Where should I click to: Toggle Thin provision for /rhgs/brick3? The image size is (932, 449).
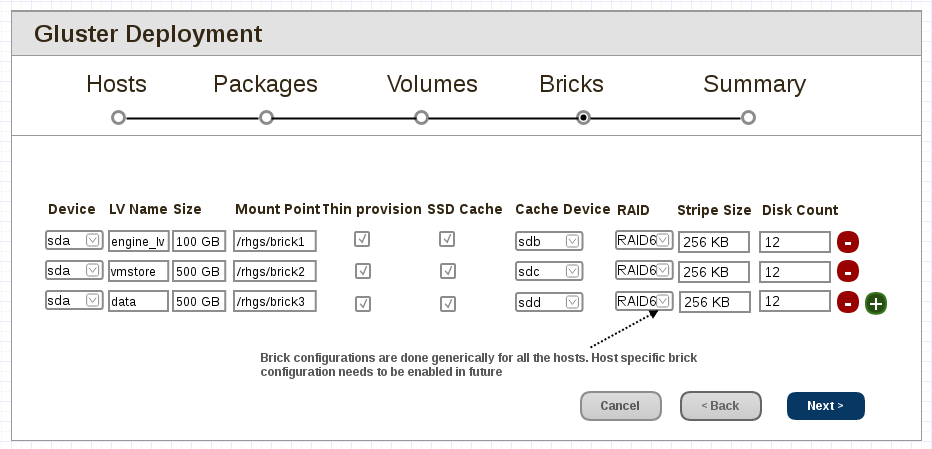[x=363, y=302]
